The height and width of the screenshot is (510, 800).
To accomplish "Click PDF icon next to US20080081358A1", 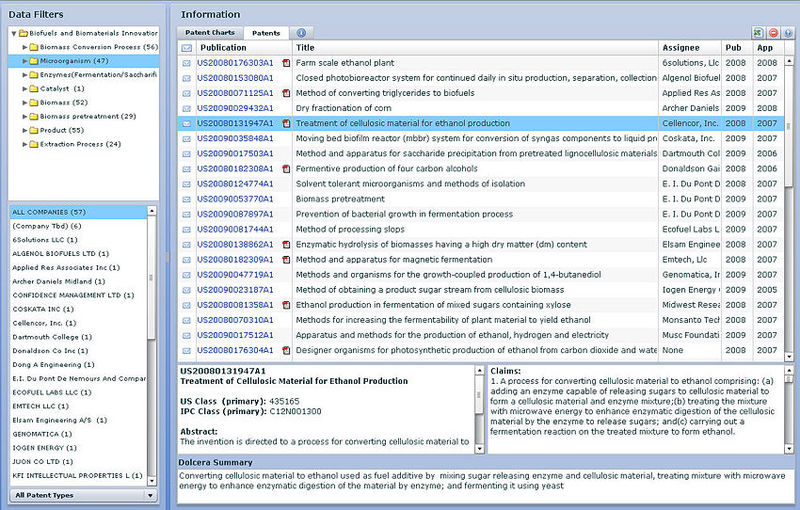I will pos(286,305).
